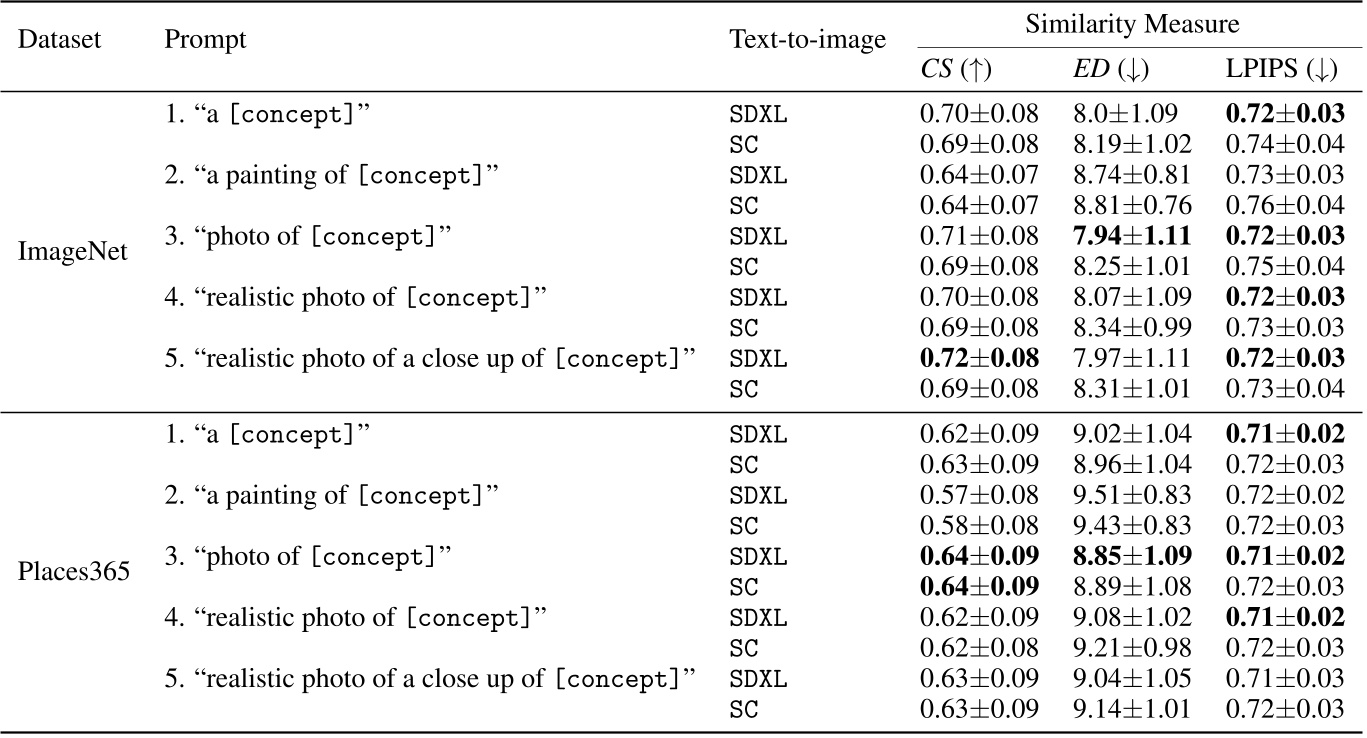Select the CS value 0.57±0.08
Image resolution: width=1367 pixels, height=738 pixels.
979,497
